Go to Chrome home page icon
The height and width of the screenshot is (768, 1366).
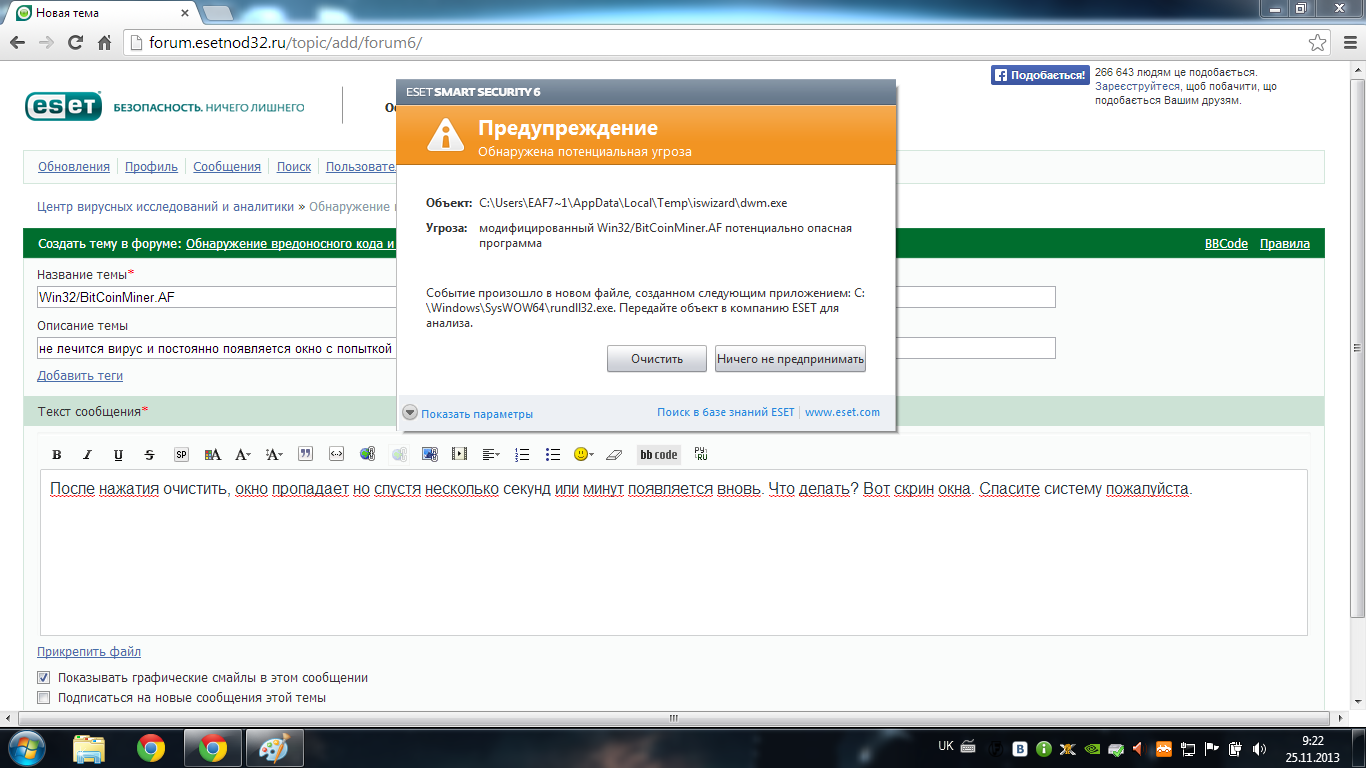pyautogui.click(x=104, y=43)
